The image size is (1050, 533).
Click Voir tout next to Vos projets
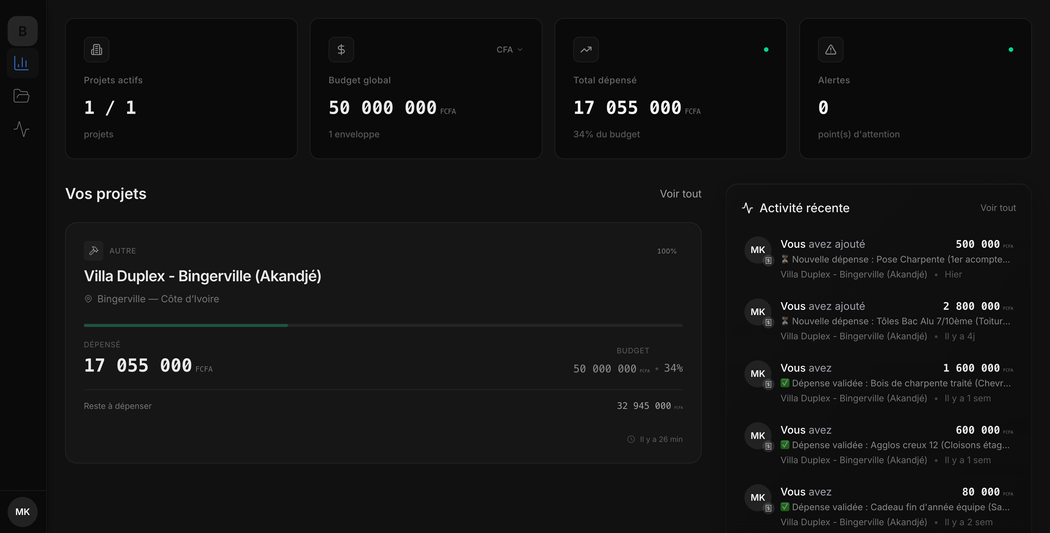point(680,194)
